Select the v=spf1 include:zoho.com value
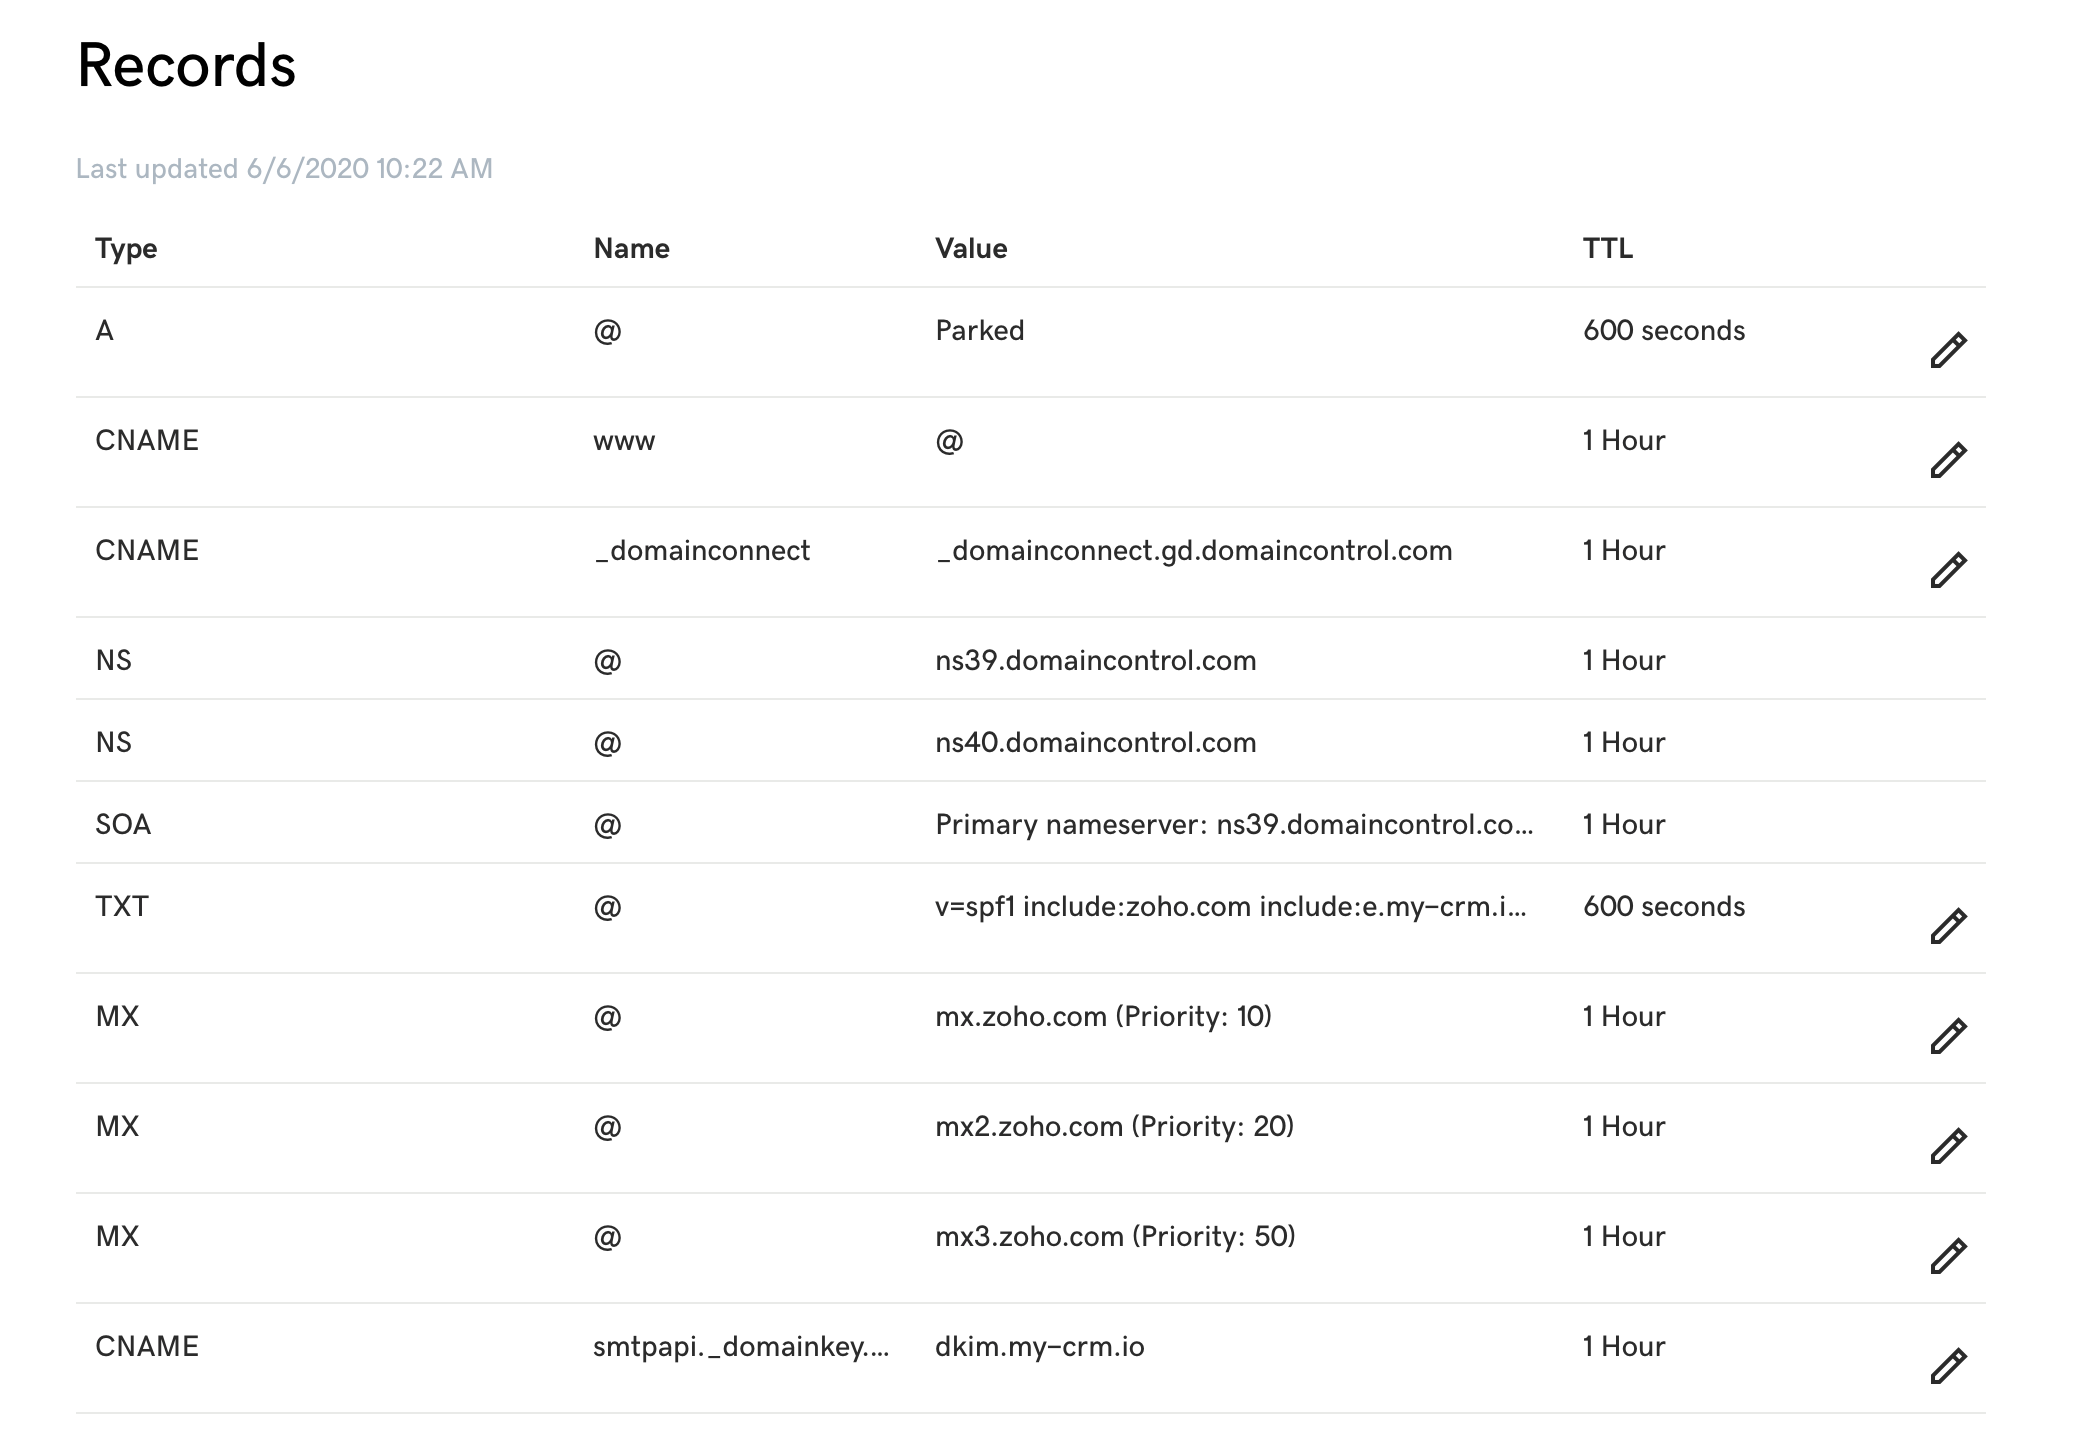Screen dimensions: 2088x1454 [1231, 907]
